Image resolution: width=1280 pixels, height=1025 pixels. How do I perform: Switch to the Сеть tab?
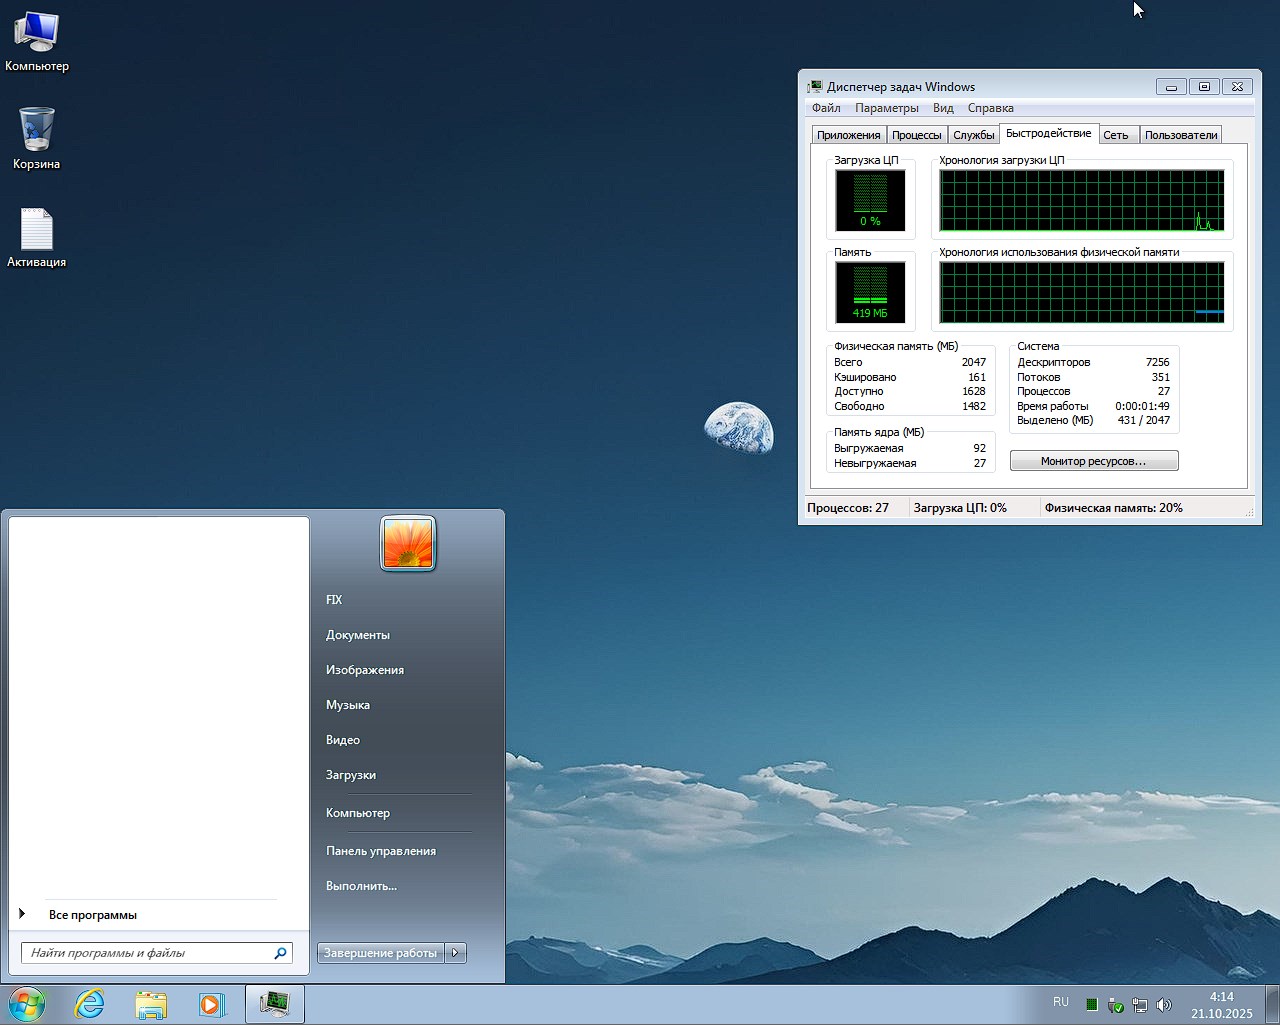(1116, 135)
